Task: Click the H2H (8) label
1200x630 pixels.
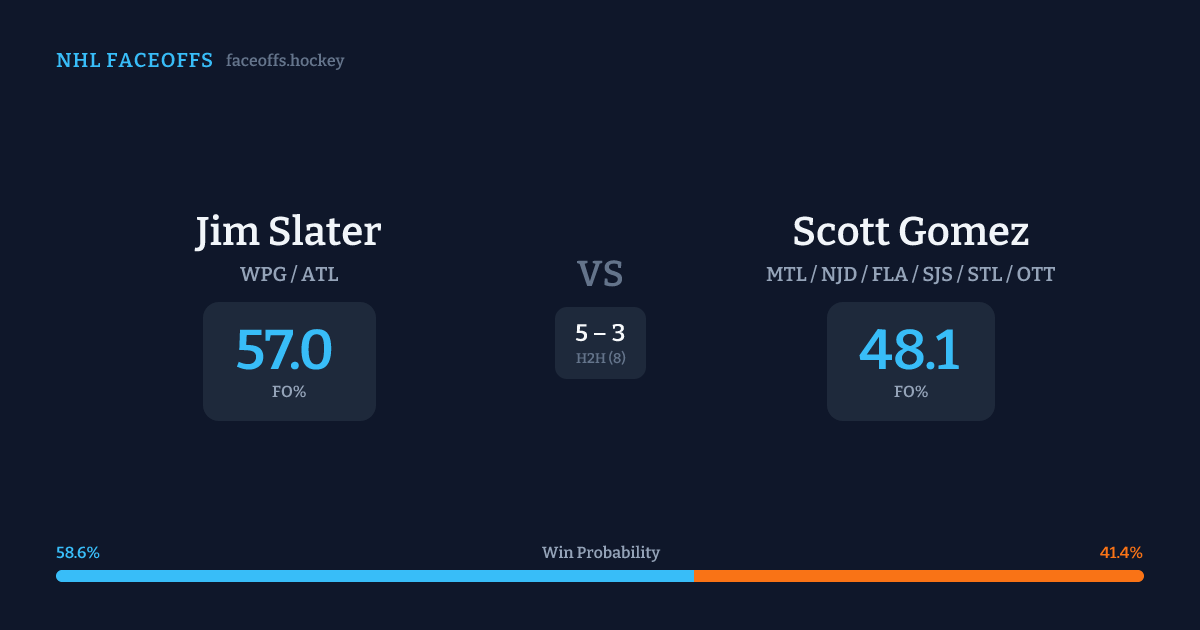Action: 600,358
